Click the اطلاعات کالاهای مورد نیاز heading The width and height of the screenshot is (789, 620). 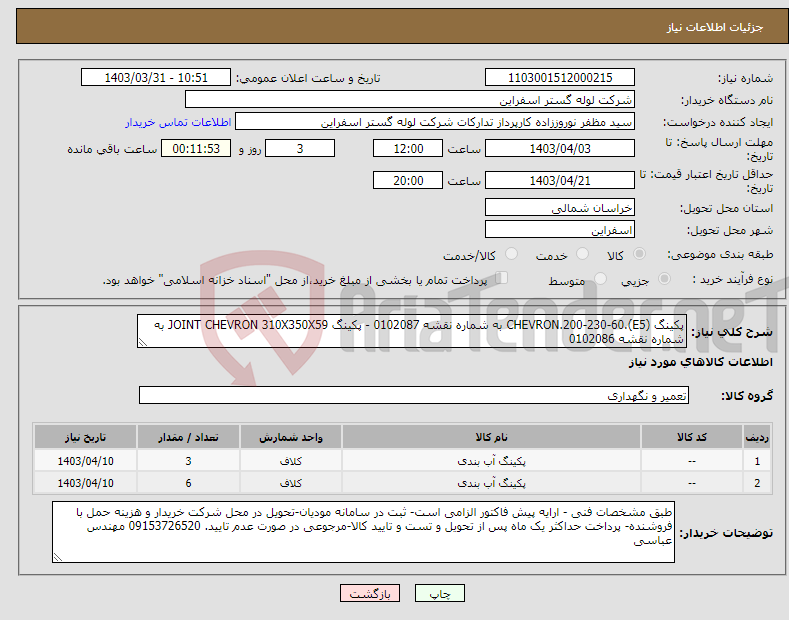click(x=700, y=362)
